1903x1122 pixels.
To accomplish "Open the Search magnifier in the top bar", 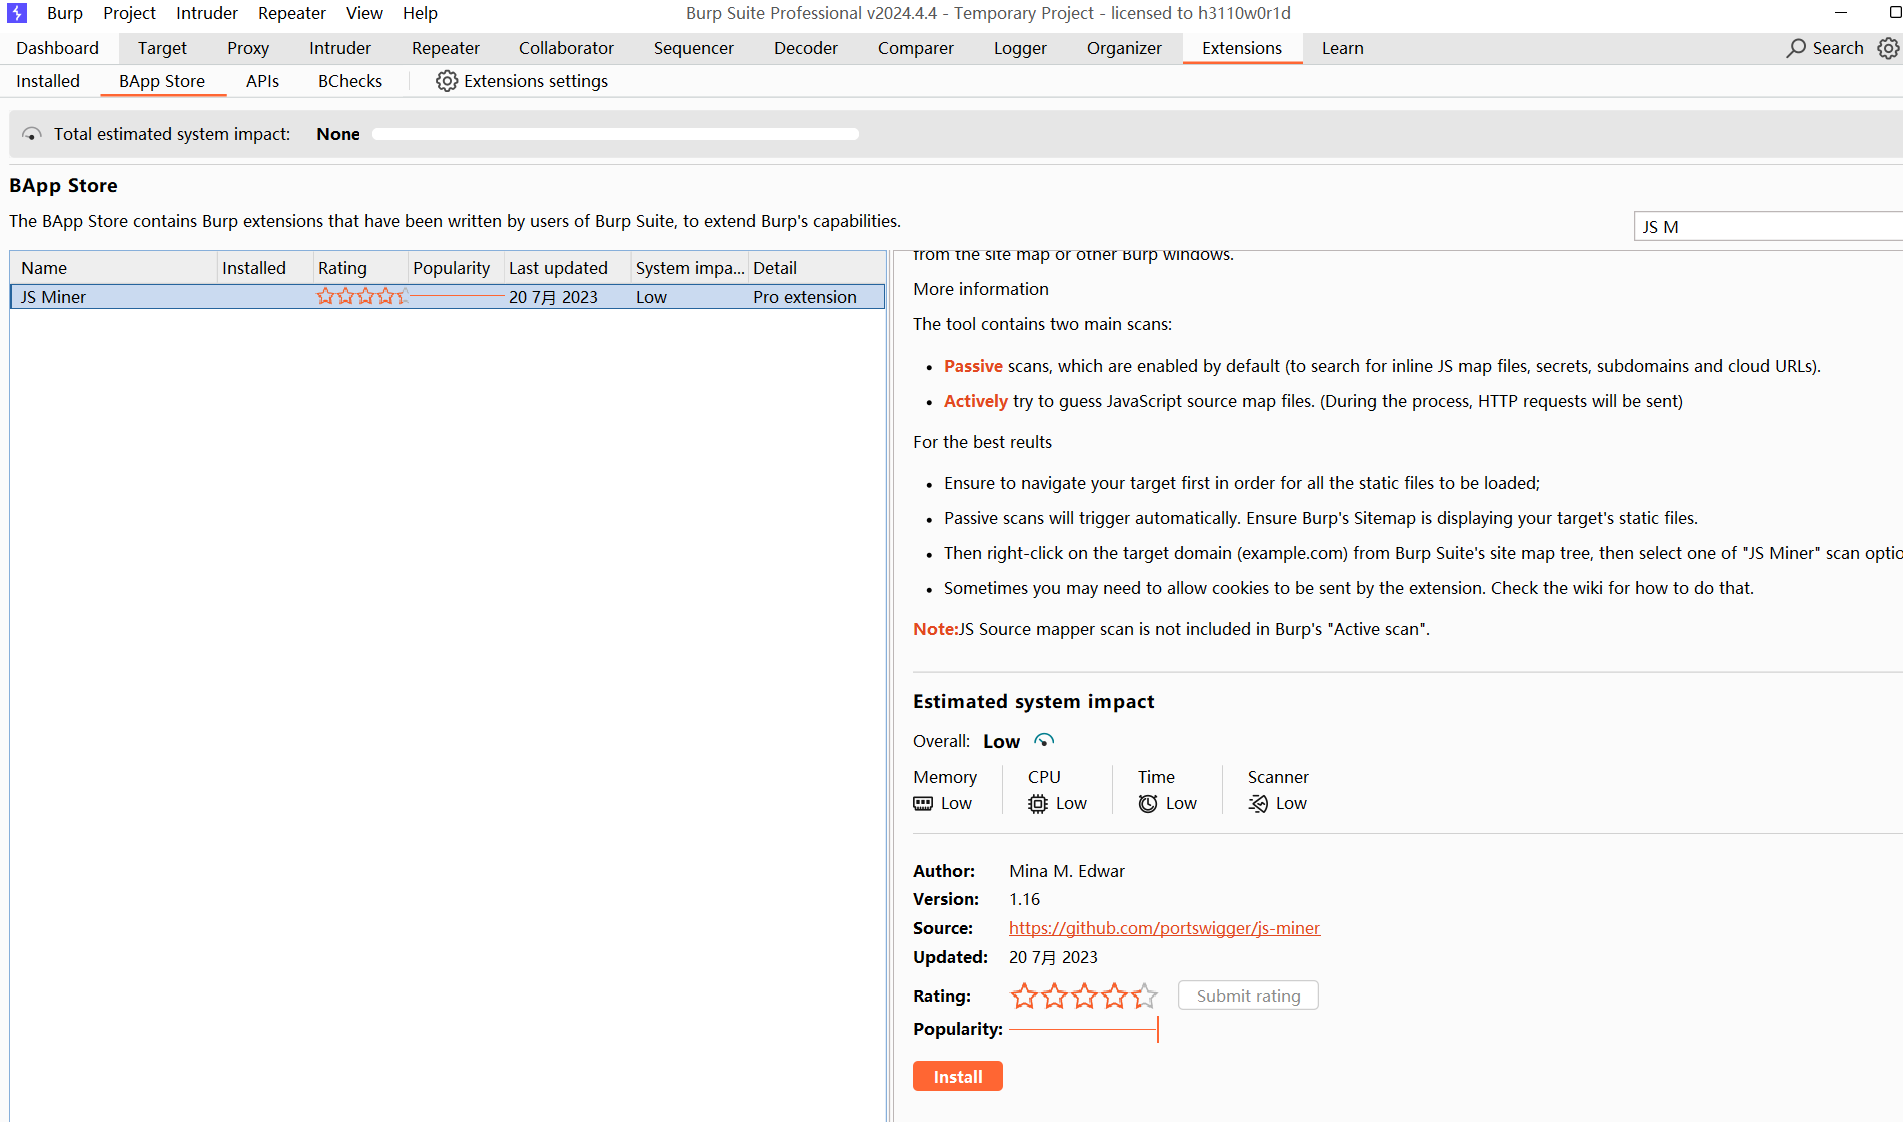I will (1796, 48).
